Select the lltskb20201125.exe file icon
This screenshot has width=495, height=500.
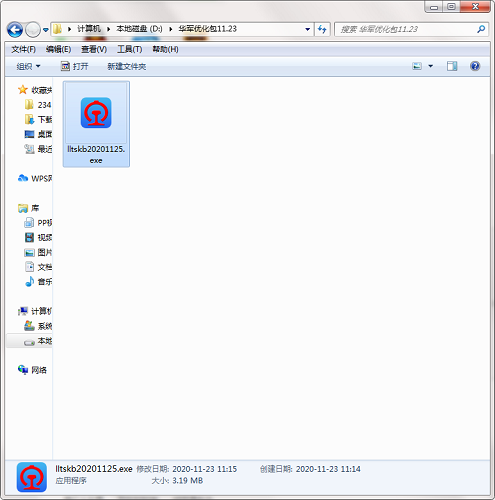point(96,113)
